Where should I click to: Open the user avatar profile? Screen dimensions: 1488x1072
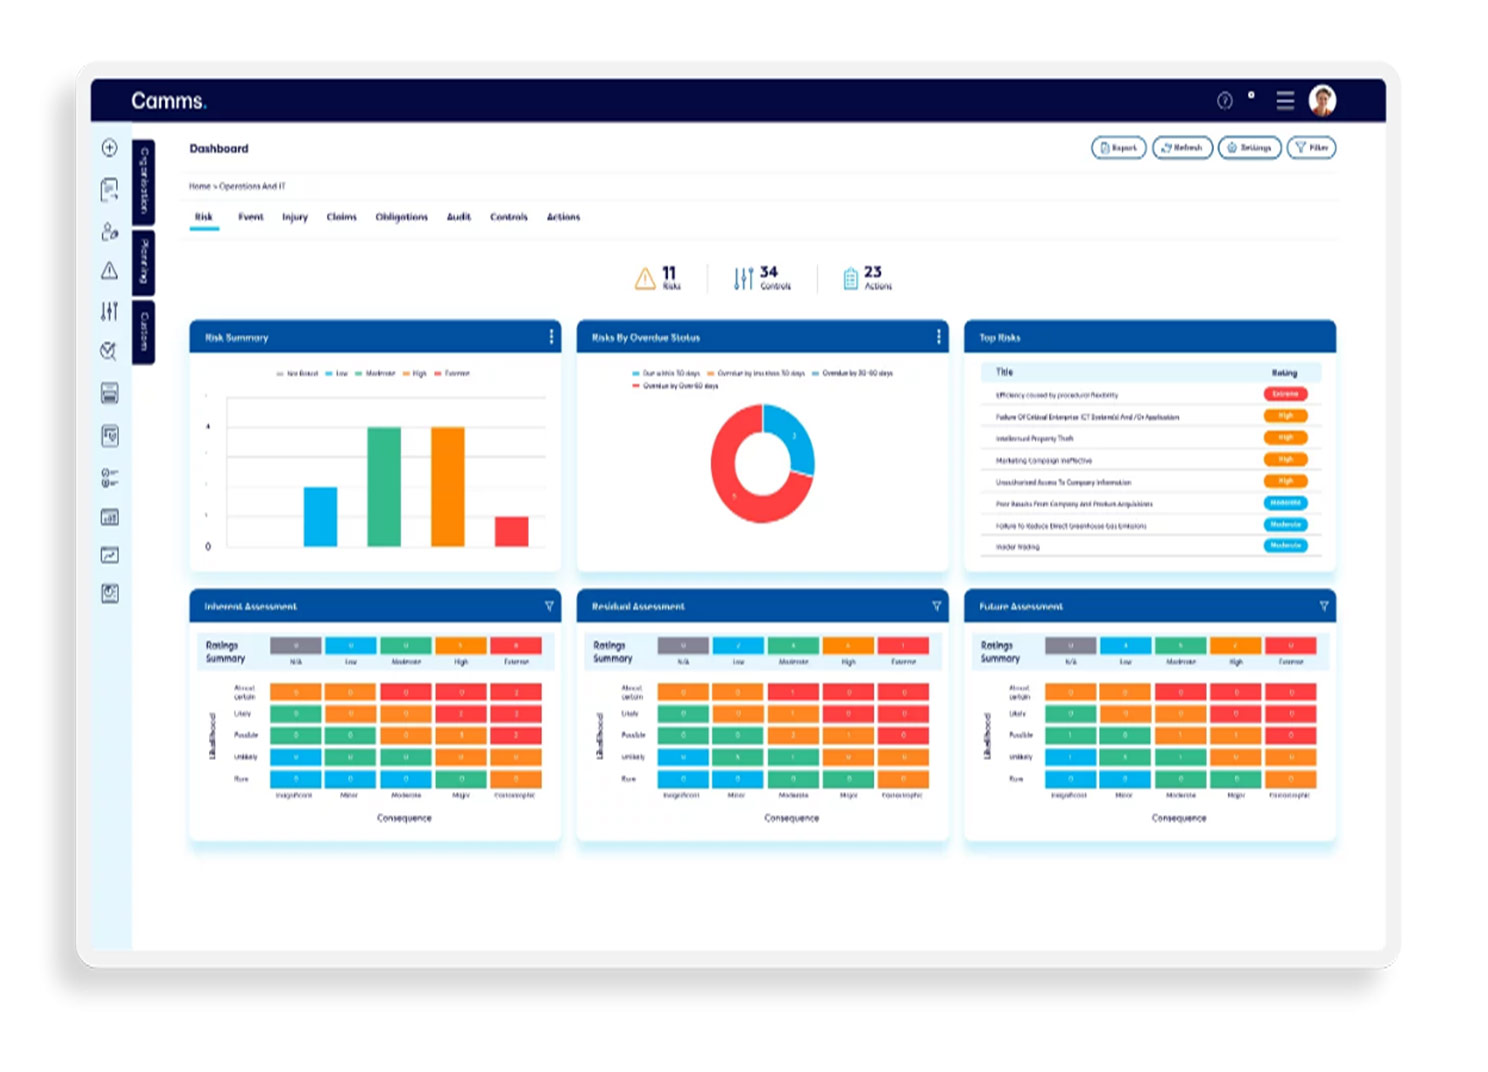[x=1322, y=100]
